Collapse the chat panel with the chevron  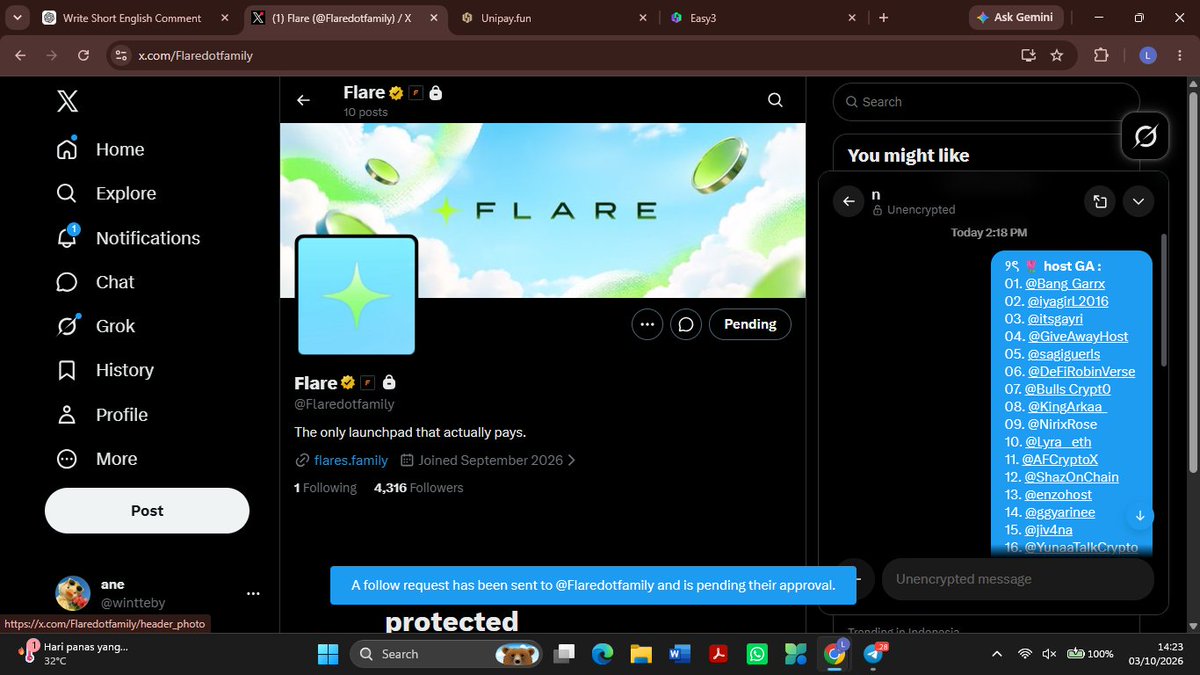(x=1139, y=202)
